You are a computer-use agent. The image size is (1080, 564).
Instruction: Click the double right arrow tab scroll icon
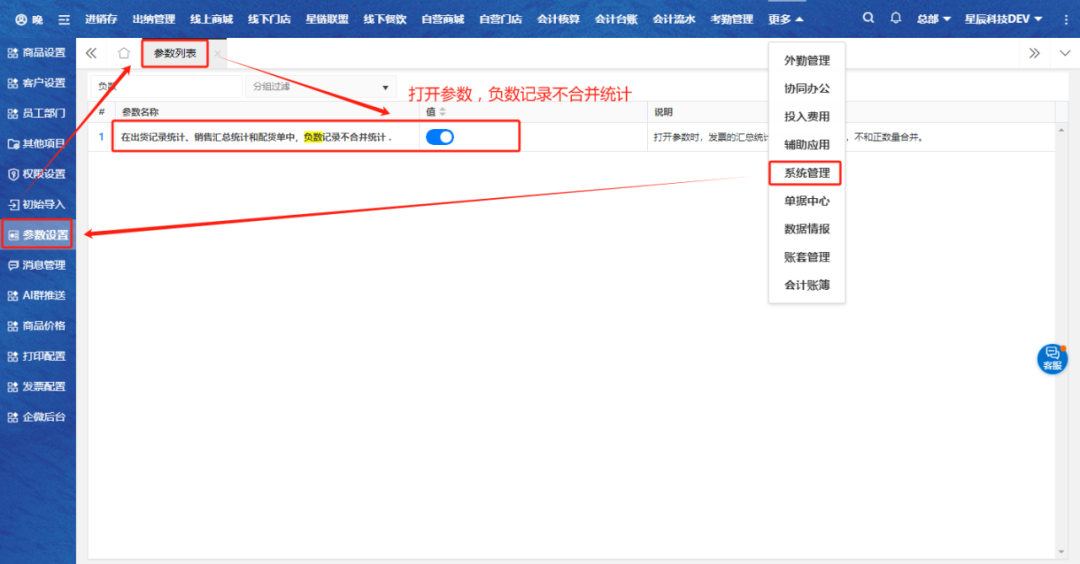(1034, 53)
